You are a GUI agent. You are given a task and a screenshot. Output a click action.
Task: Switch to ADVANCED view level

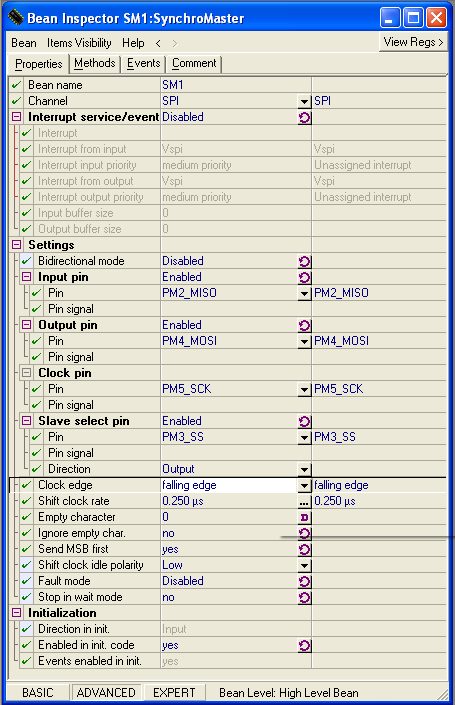coord(106,693)
